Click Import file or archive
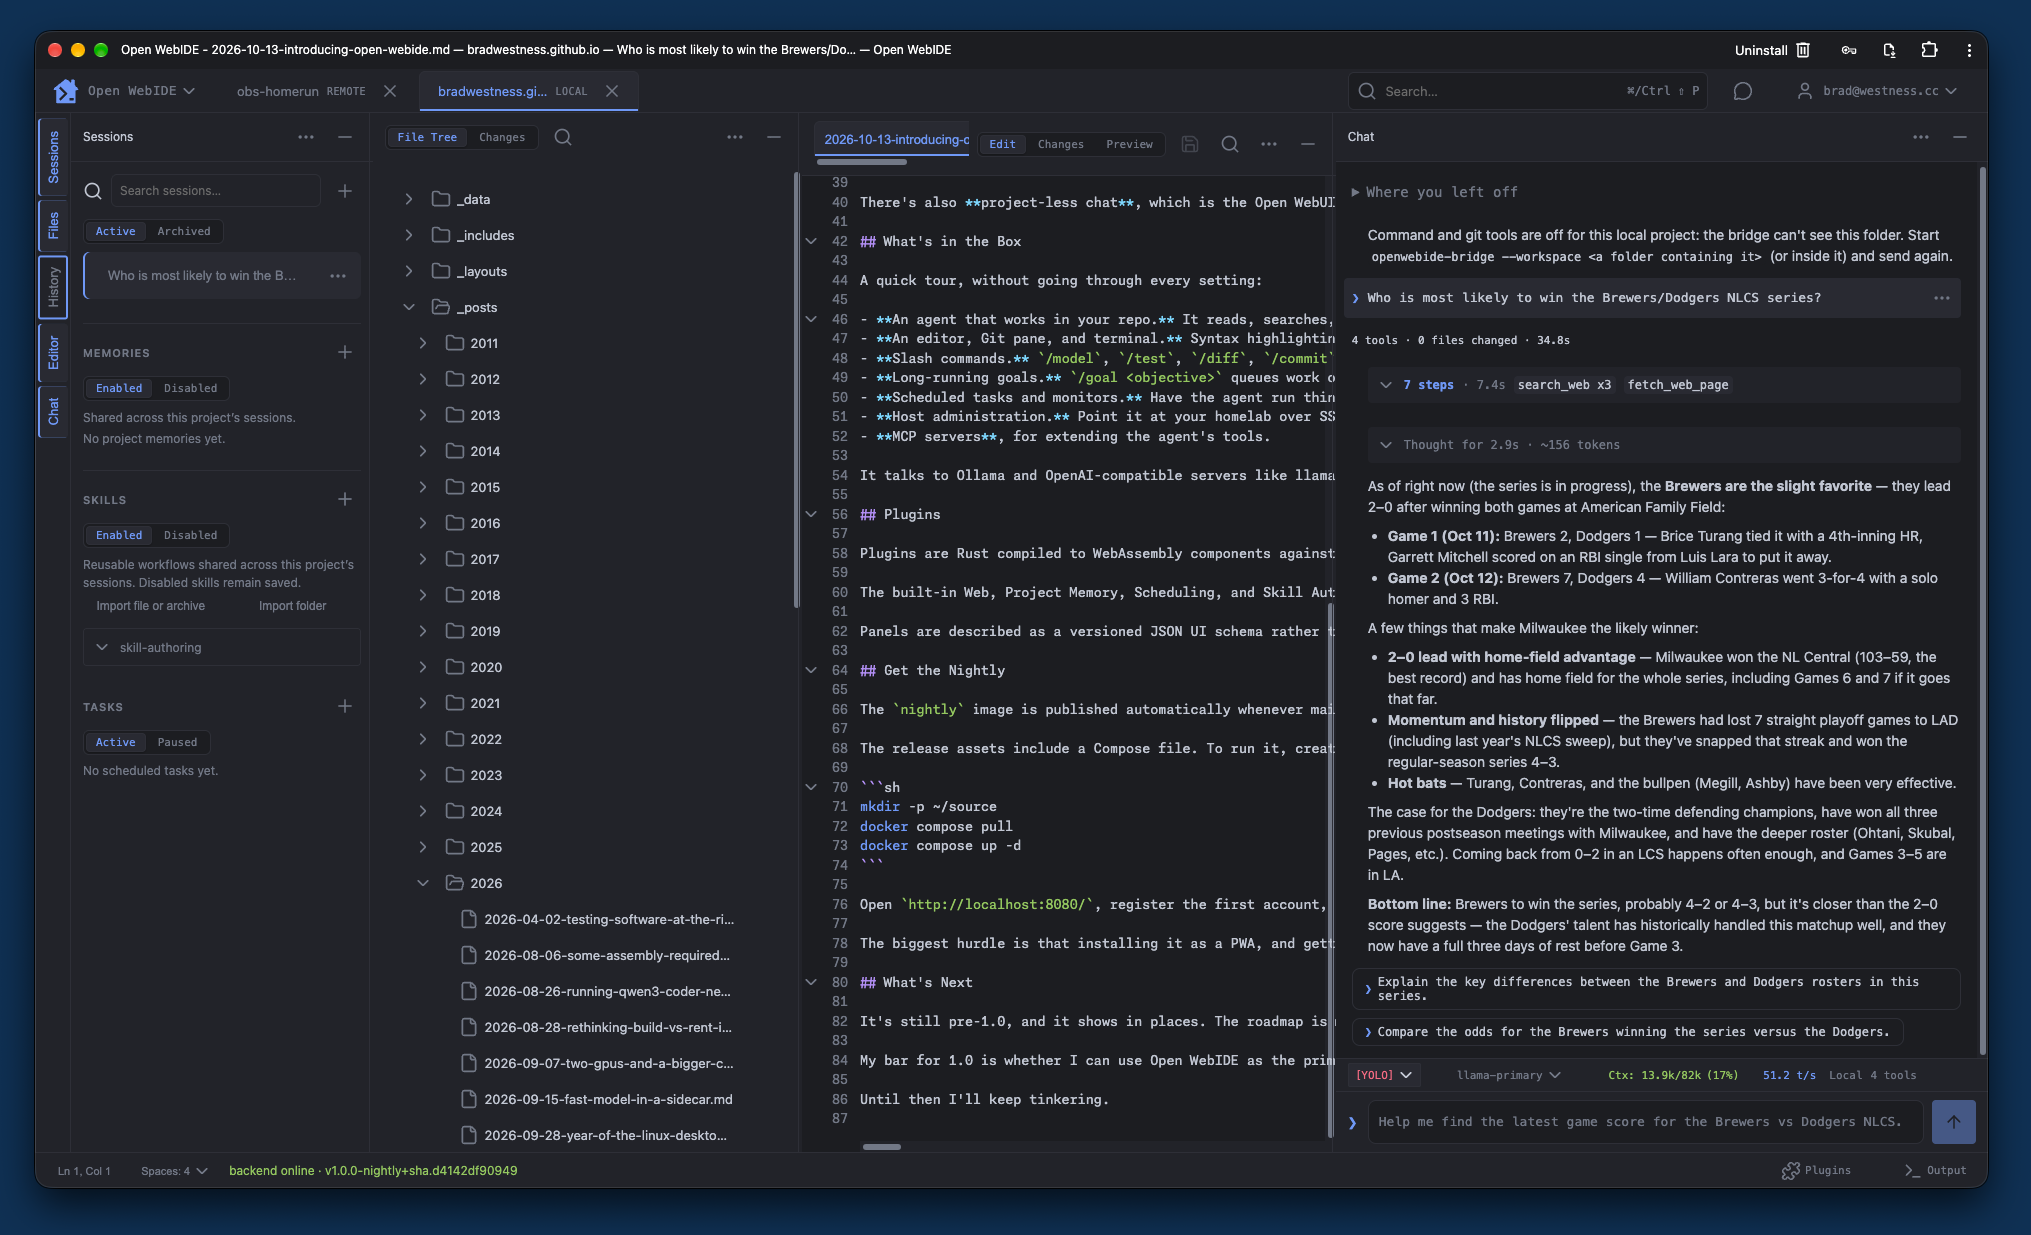Viewport: 2031px width, 1235px height. (x=151, y=606)
